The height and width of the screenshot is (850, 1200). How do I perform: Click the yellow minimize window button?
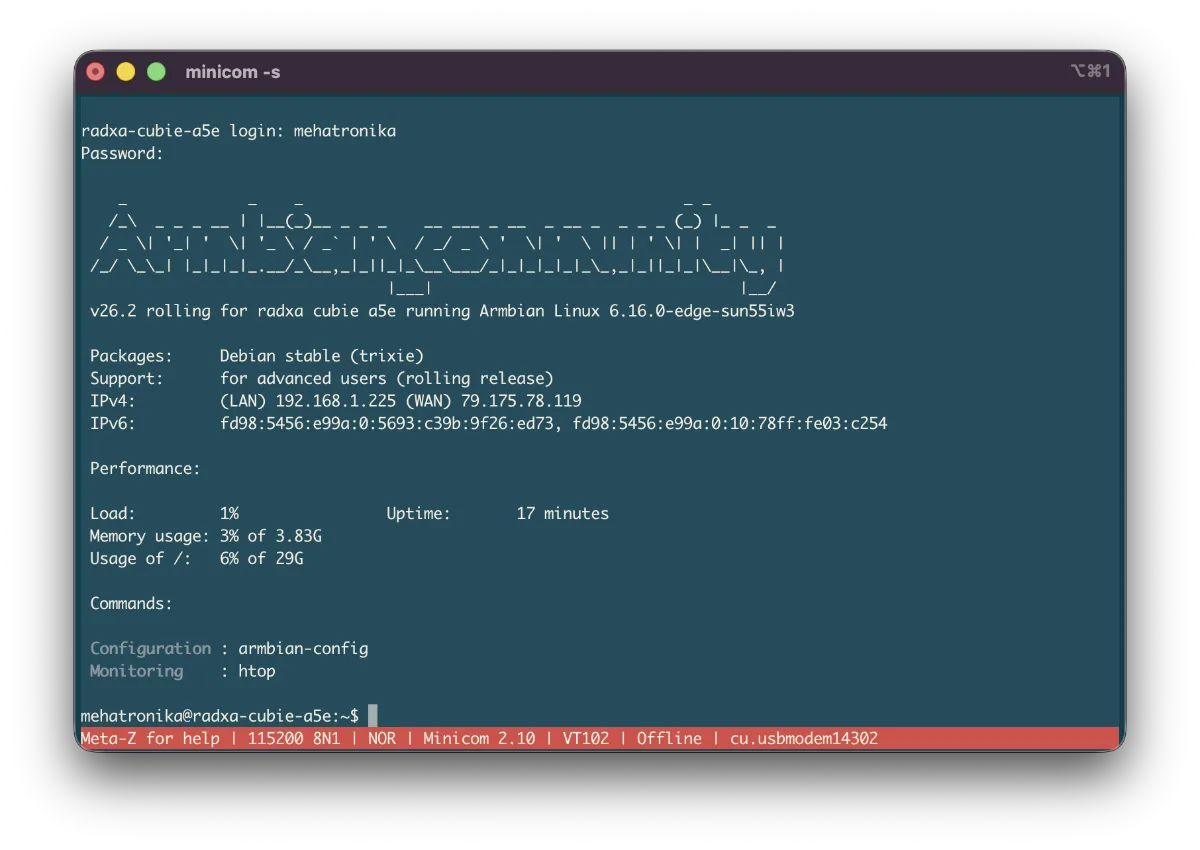tap(126, 72)
